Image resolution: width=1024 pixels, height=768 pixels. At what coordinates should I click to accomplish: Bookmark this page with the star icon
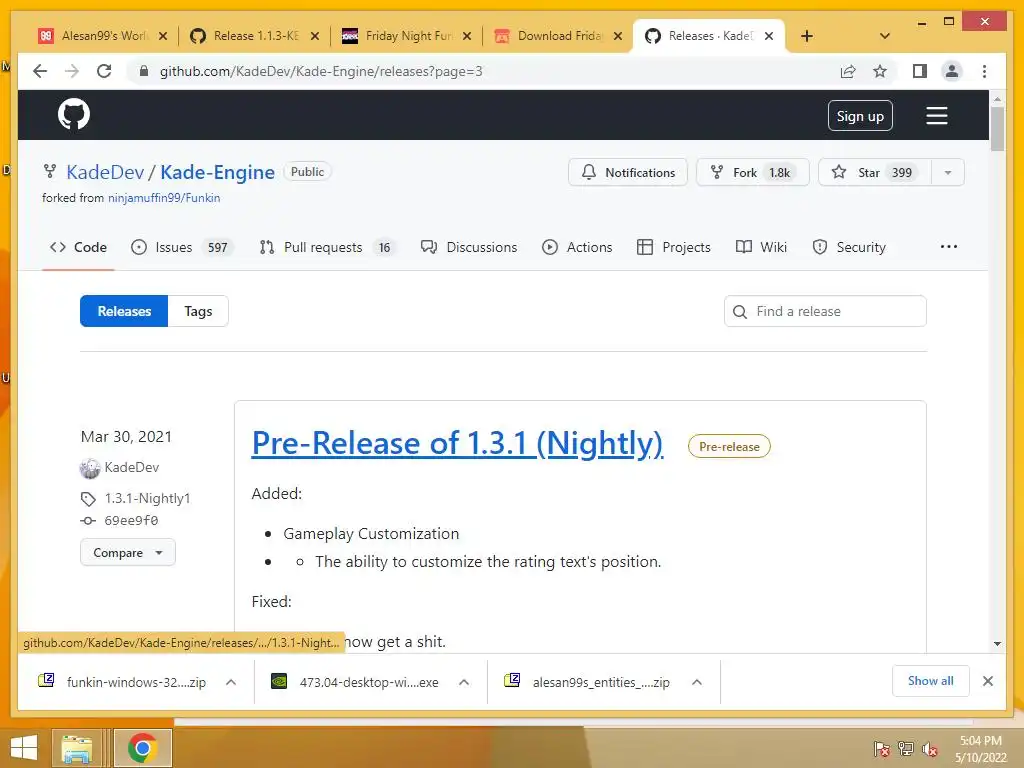click(880, 71)
